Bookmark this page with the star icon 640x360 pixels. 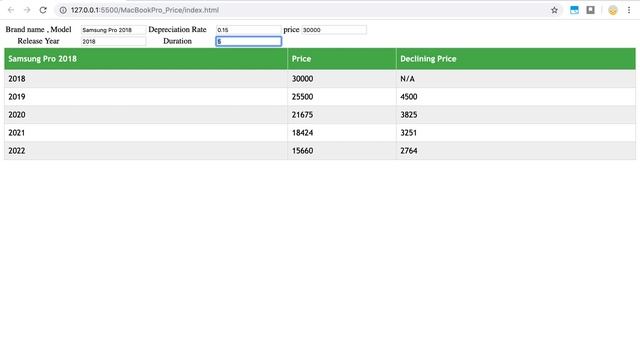tap(554, 10)
